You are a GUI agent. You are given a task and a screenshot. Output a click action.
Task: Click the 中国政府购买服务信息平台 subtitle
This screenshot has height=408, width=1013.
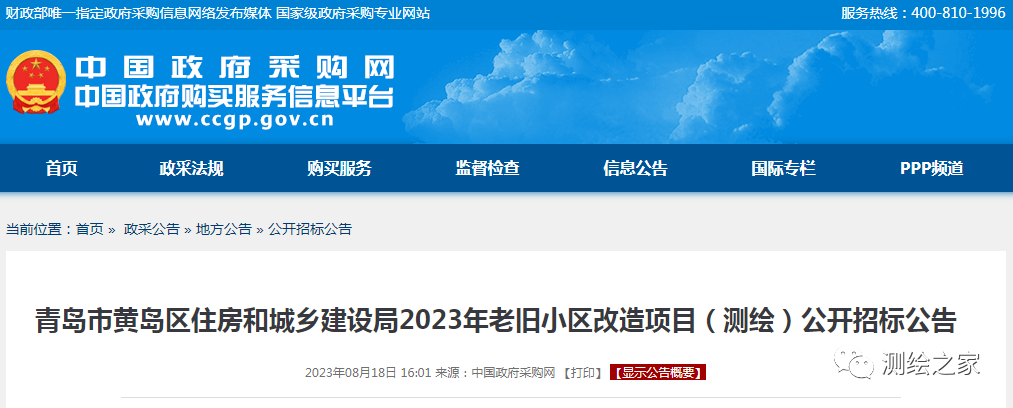tap(234, 97)
